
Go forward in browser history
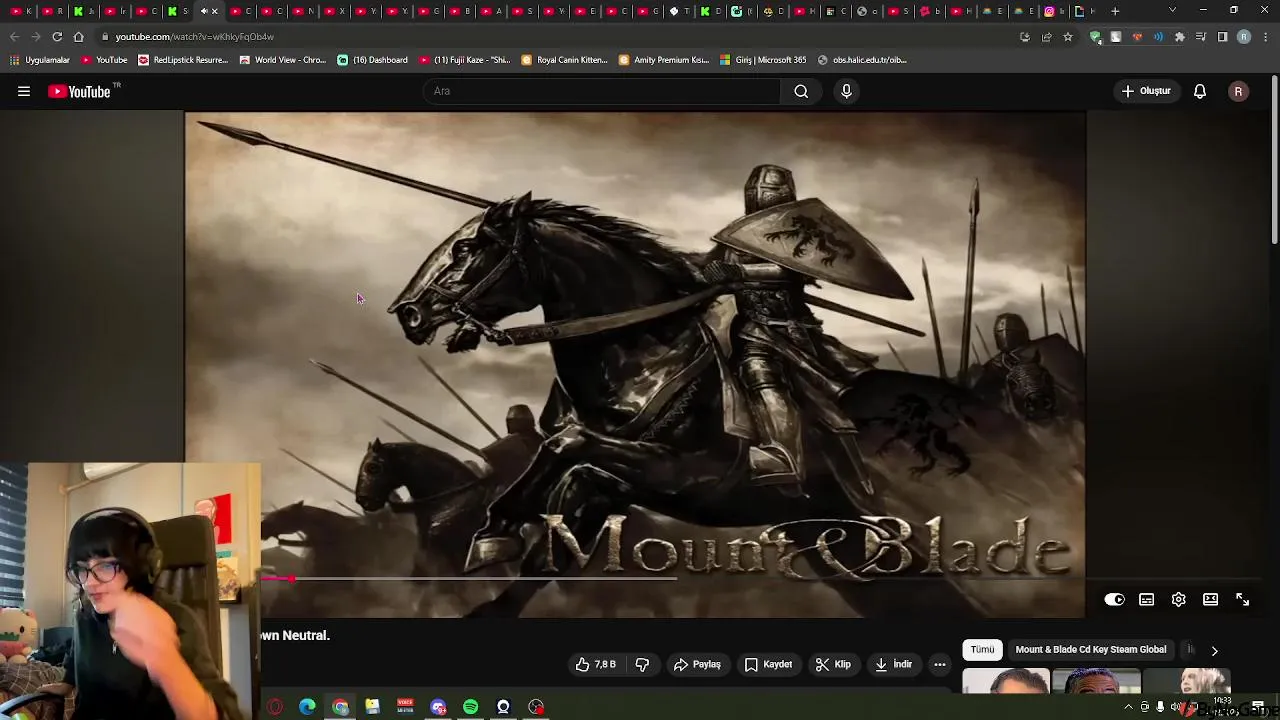point(36,37)
